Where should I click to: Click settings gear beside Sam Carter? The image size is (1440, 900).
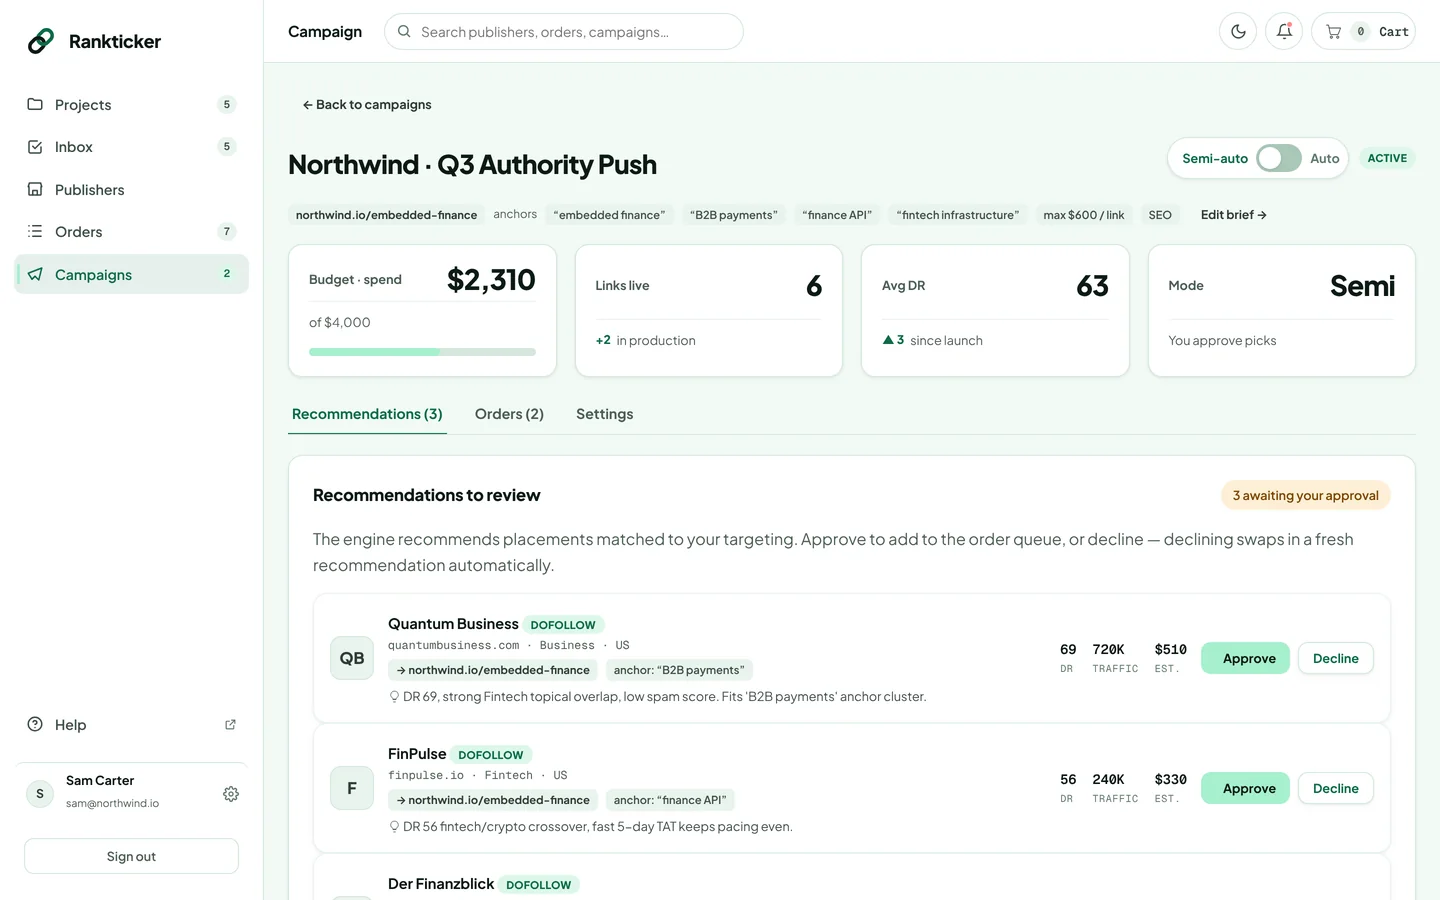point(231,794)
